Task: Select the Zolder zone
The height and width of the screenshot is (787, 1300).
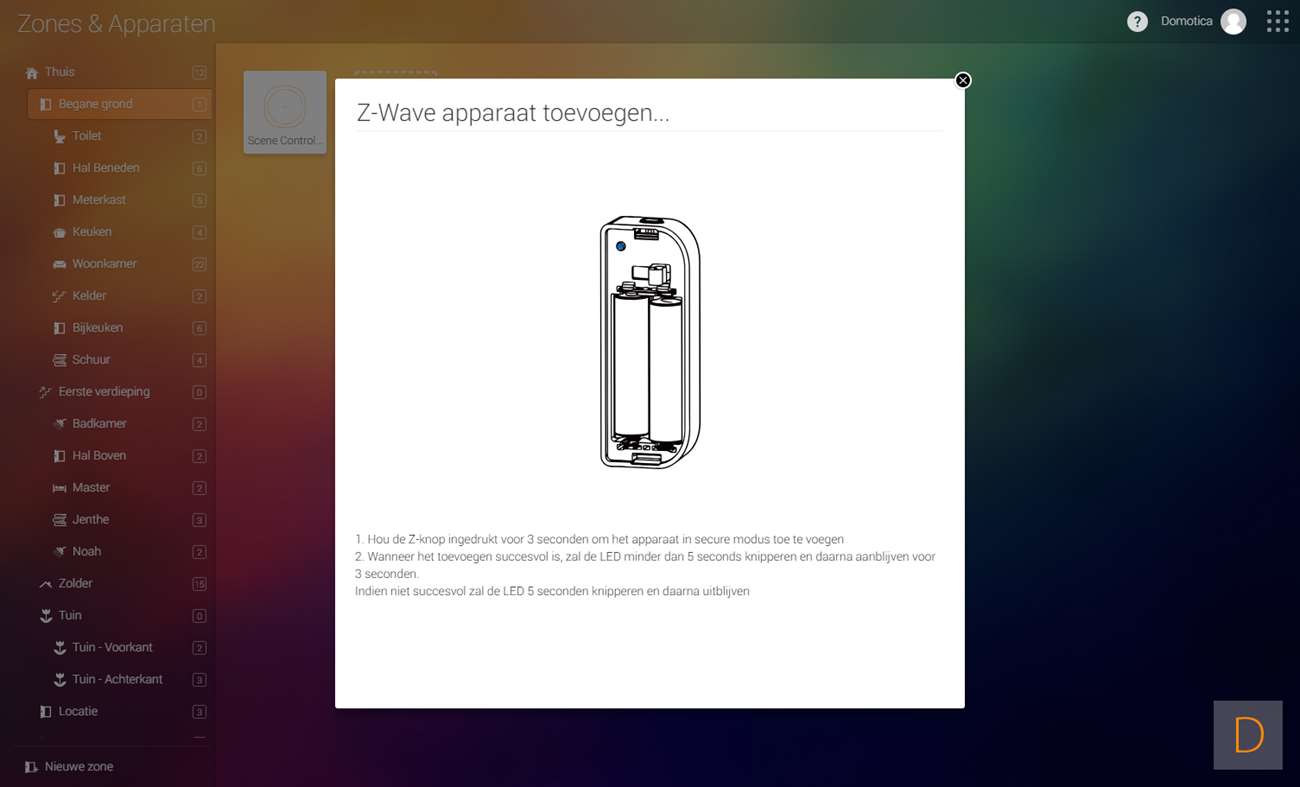Action: pos(75,584)
